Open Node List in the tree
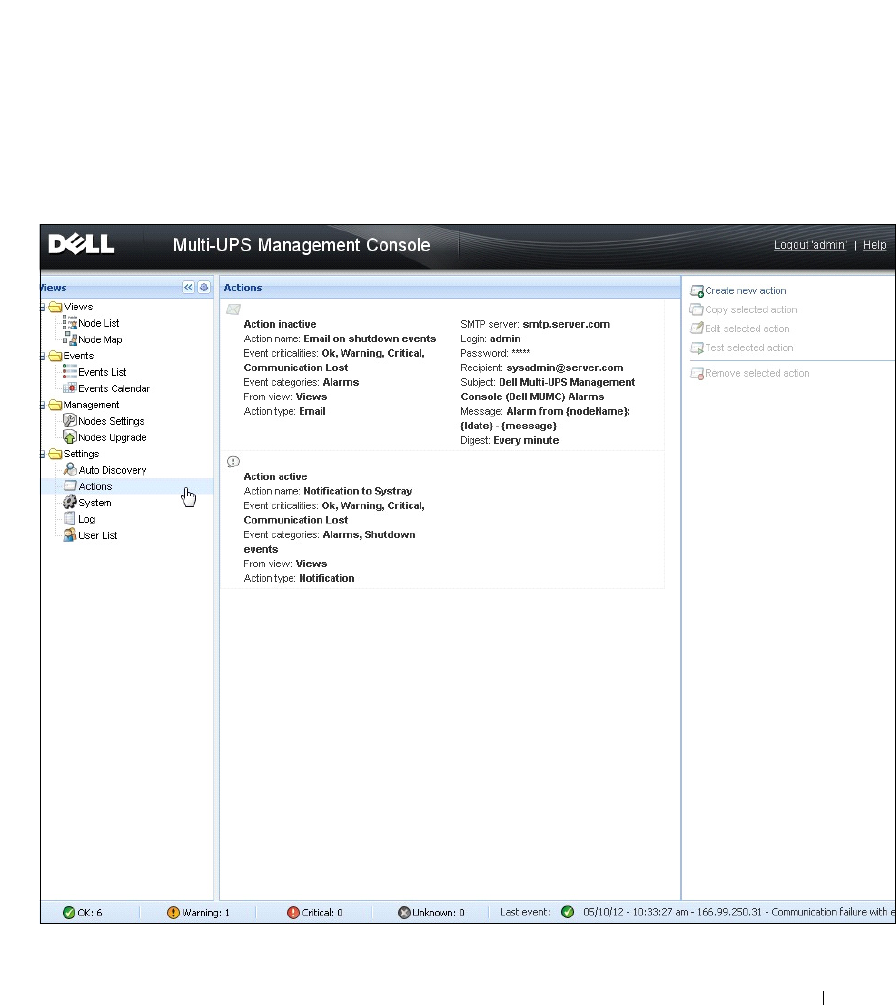Image resolution: width=896 pixels, height=1005 pixels. [99, 323]
